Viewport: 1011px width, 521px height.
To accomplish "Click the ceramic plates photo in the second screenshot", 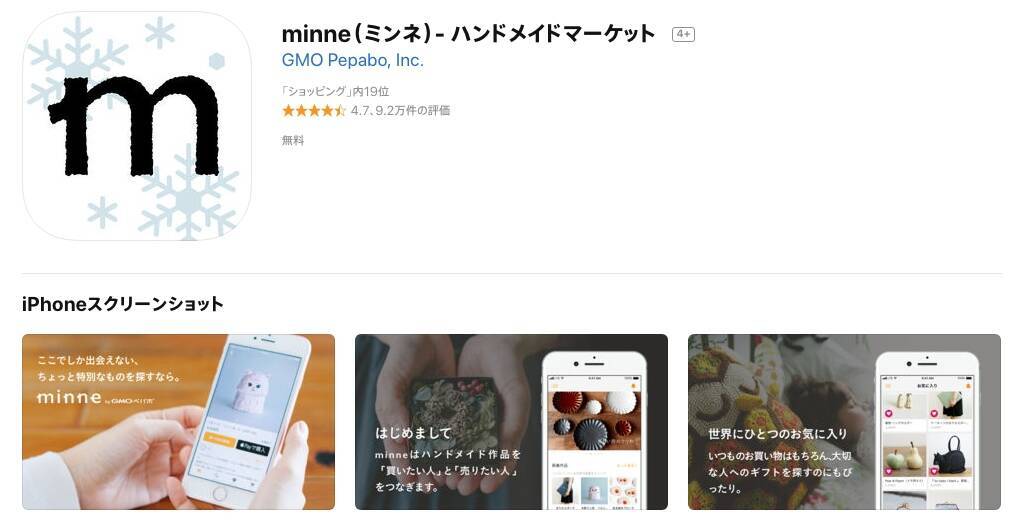I will (594, 420).
